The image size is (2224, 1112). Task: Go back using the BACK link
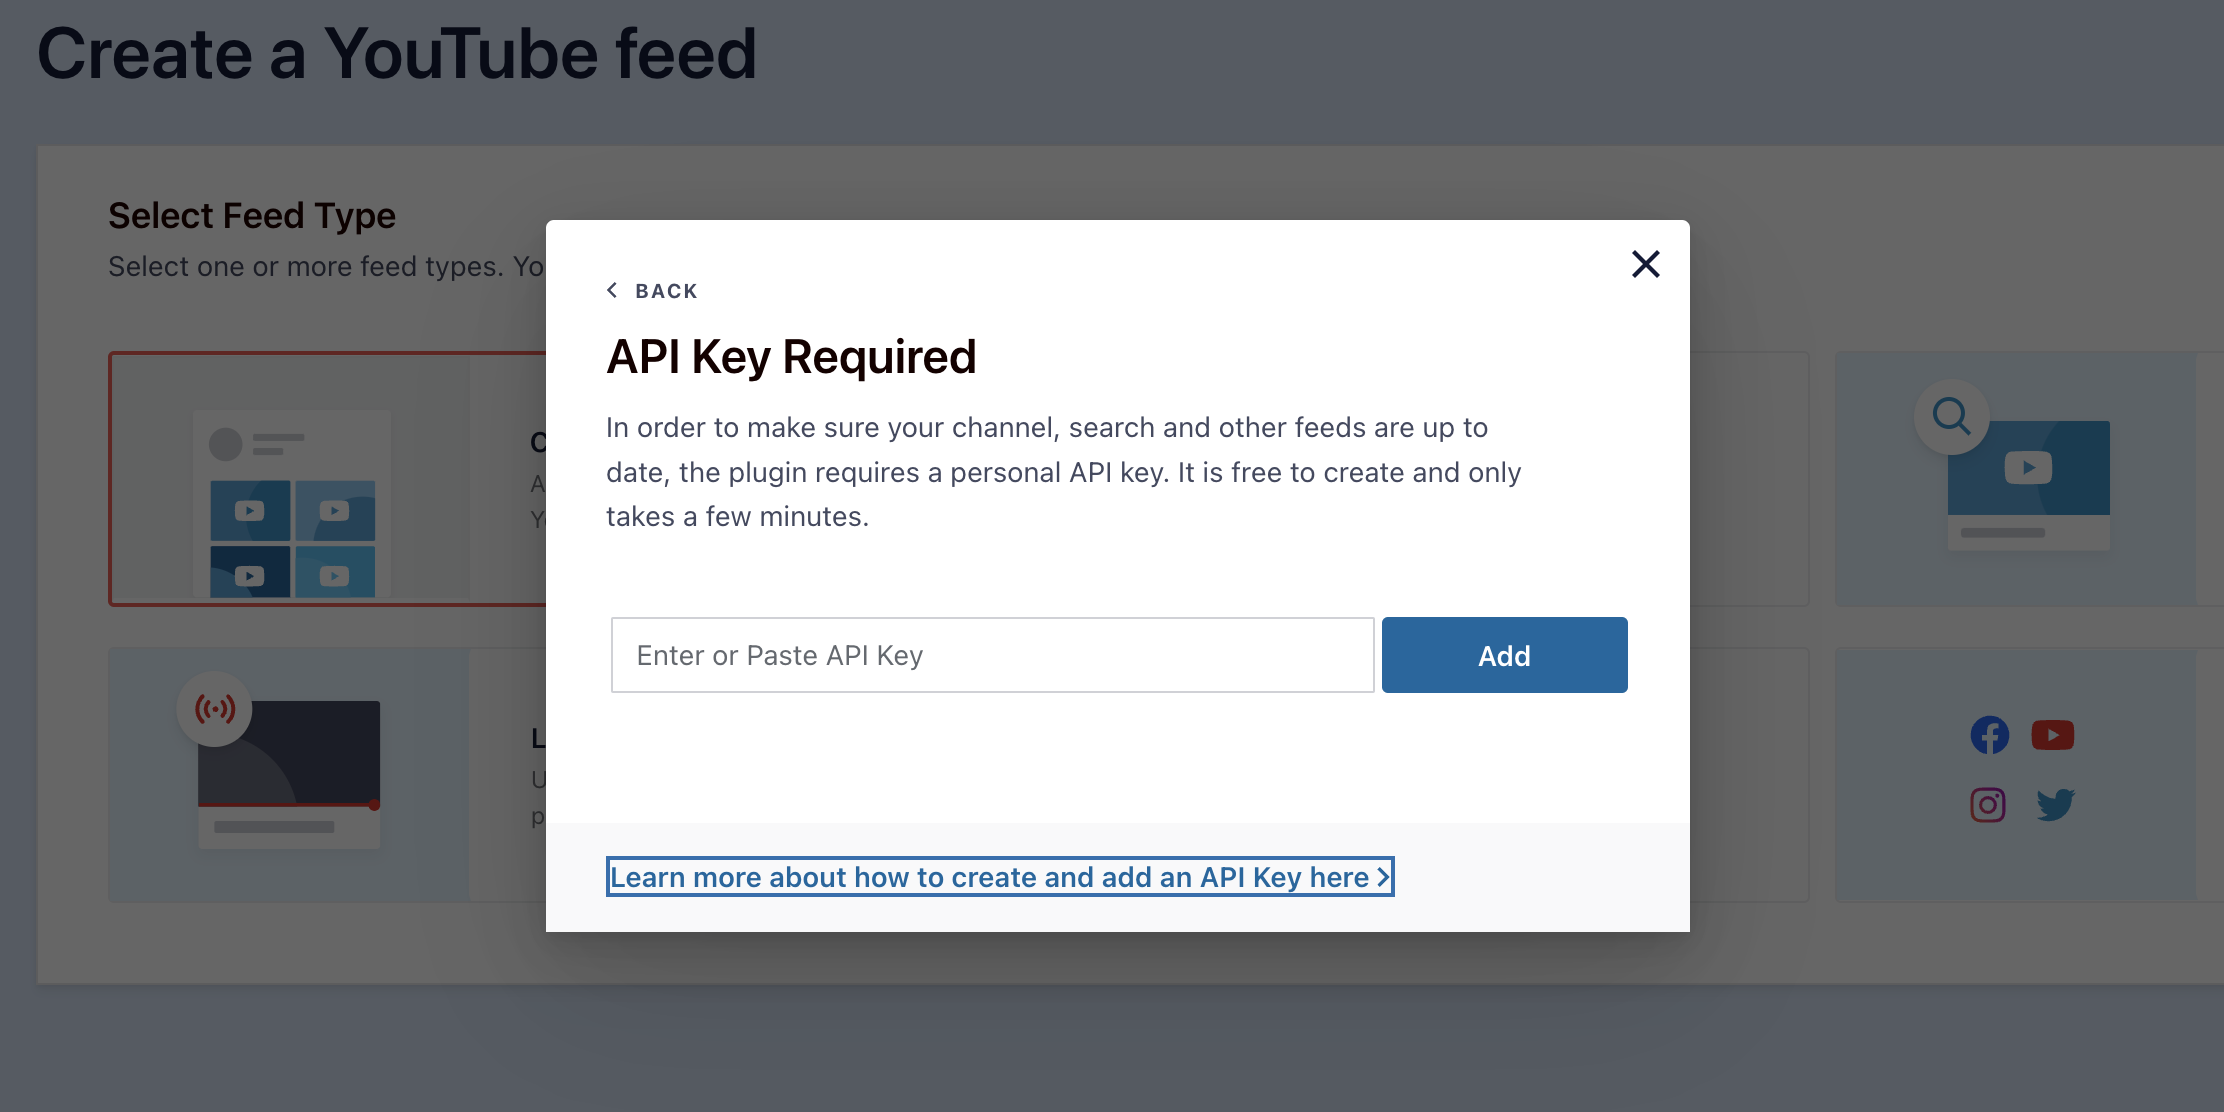pos(652,291)
